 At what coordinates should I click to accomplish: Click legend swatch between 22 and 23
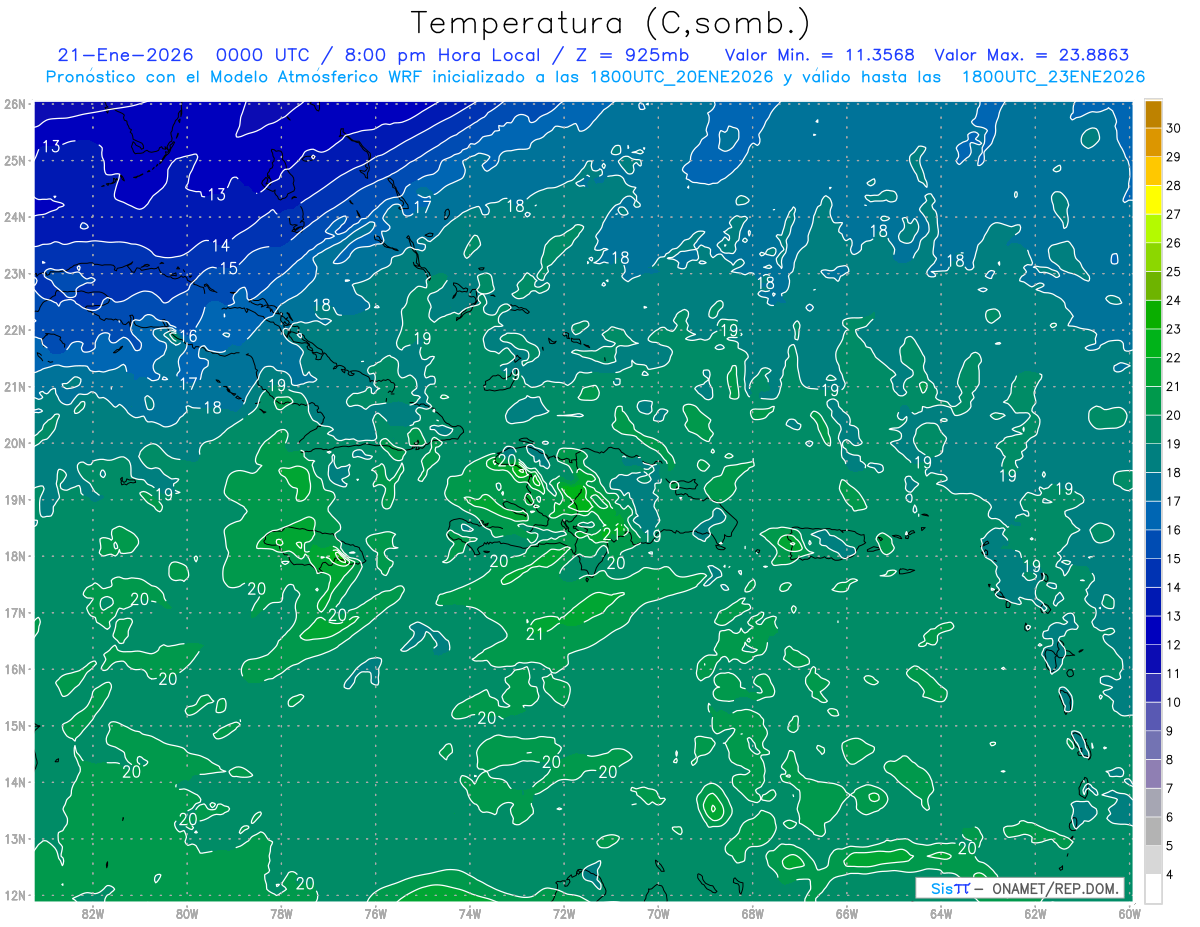tap(1153, 343)
